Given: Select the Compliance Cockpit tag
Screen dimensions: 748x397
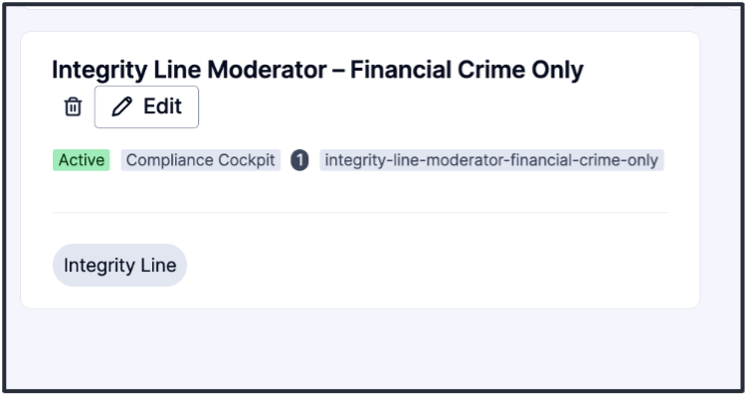Looking at the screenshot, I should tap(200, 160).
